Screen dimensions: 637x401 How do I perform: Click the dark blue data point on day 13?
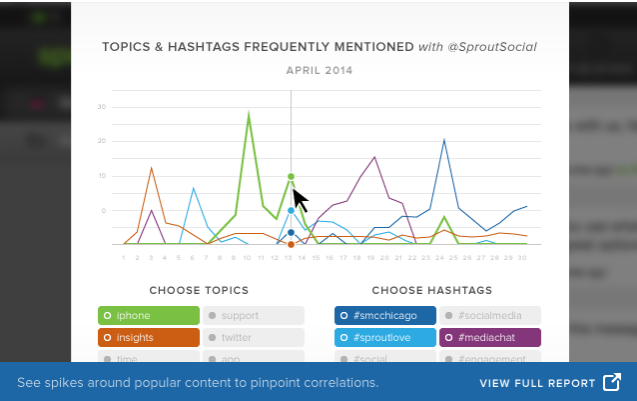(x=291, y=232)
